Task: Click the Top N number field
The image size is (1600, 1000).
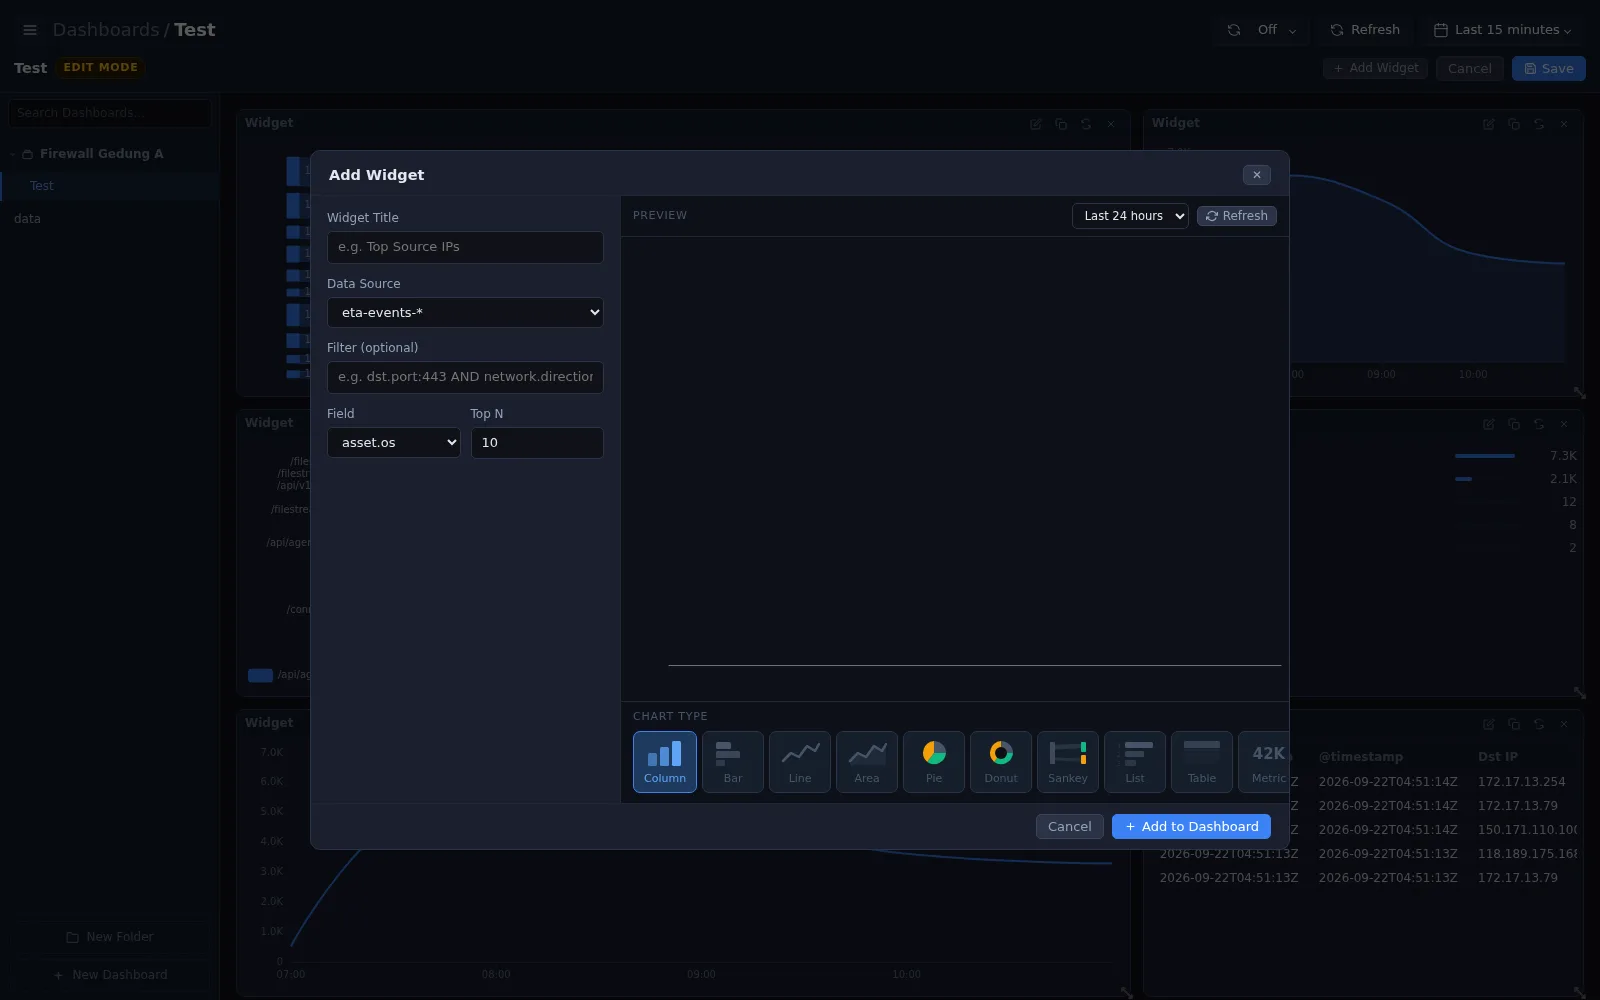Action: pyautogui.click(x=537, y=443)
